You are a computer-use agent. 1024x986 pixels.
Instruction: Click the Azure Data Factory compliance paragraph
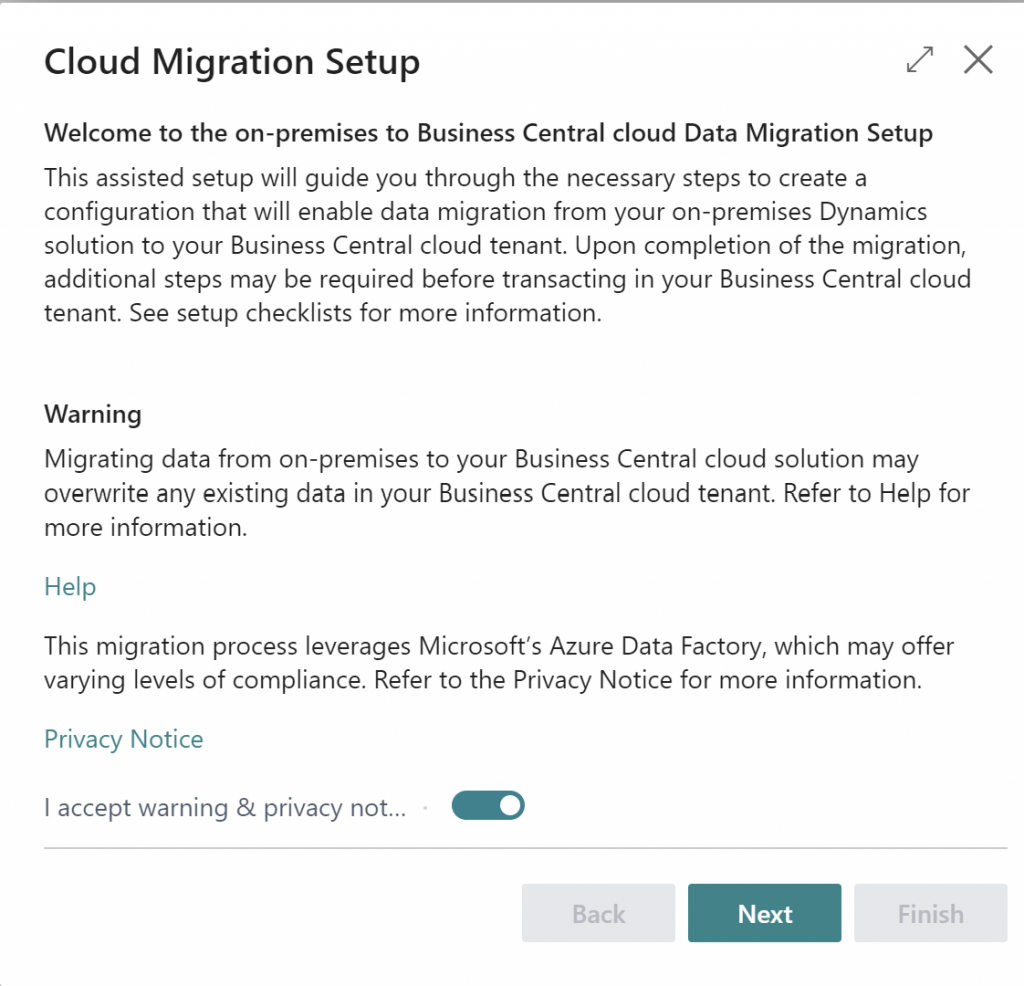(x=499, y=663)
